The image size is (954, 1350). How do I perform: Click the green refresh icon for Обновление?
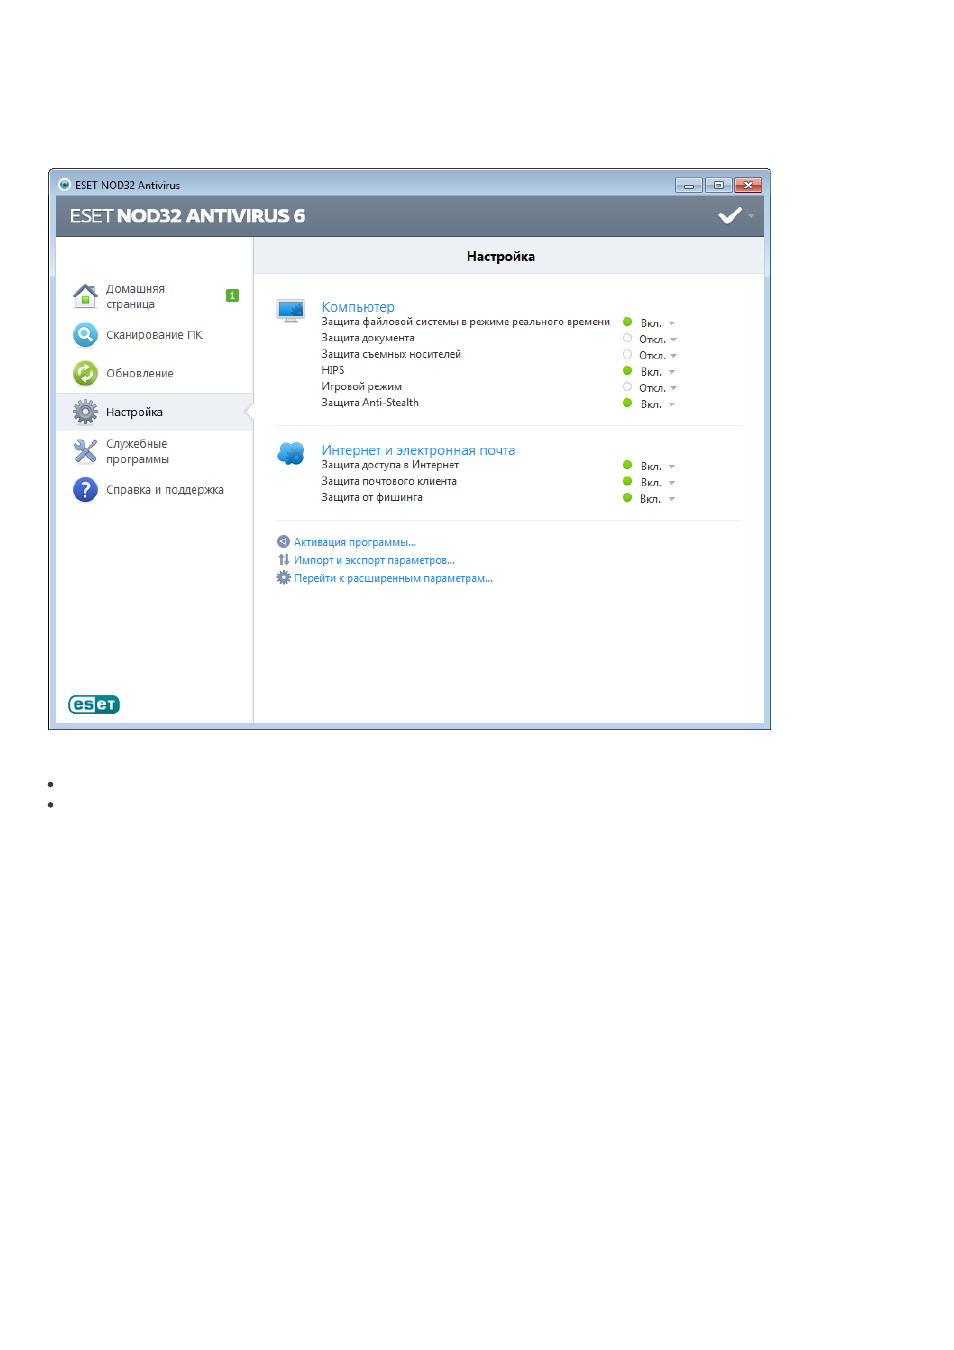coord(85,373)
